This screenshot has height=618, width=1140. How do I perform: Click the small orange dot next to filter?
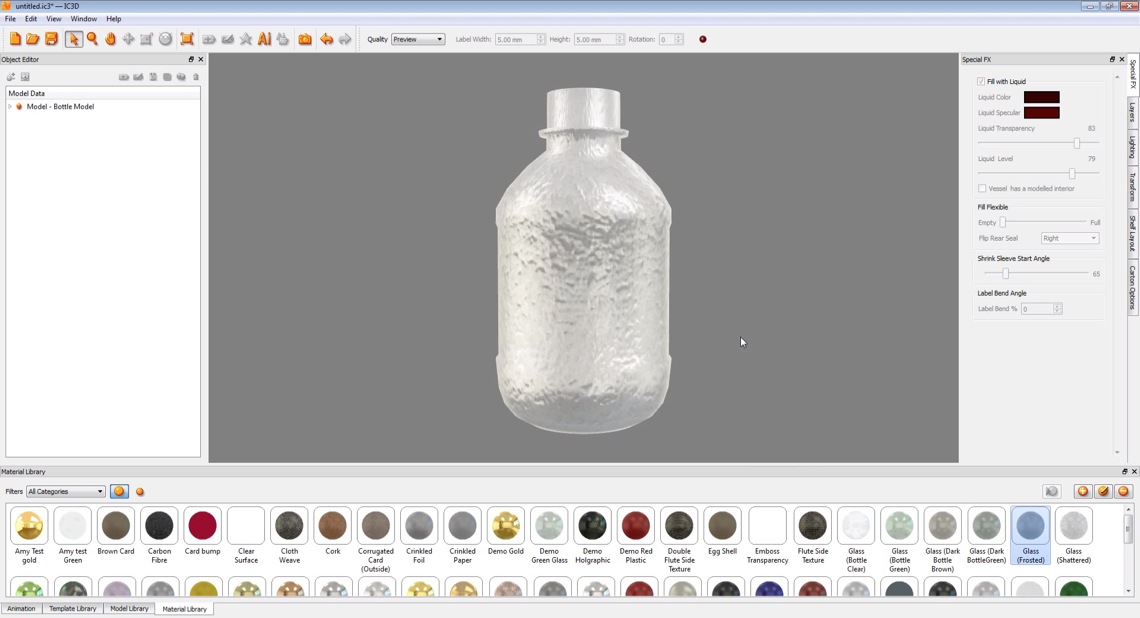pyautogui.click(x=140, y=492)
